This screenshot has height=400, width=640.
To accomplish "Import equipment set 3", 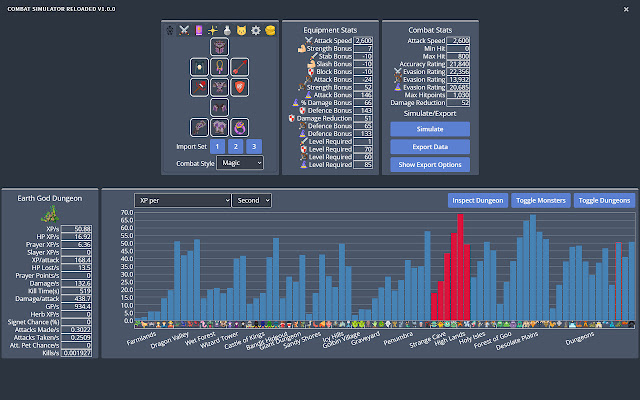I will click(x=254, y=147).
